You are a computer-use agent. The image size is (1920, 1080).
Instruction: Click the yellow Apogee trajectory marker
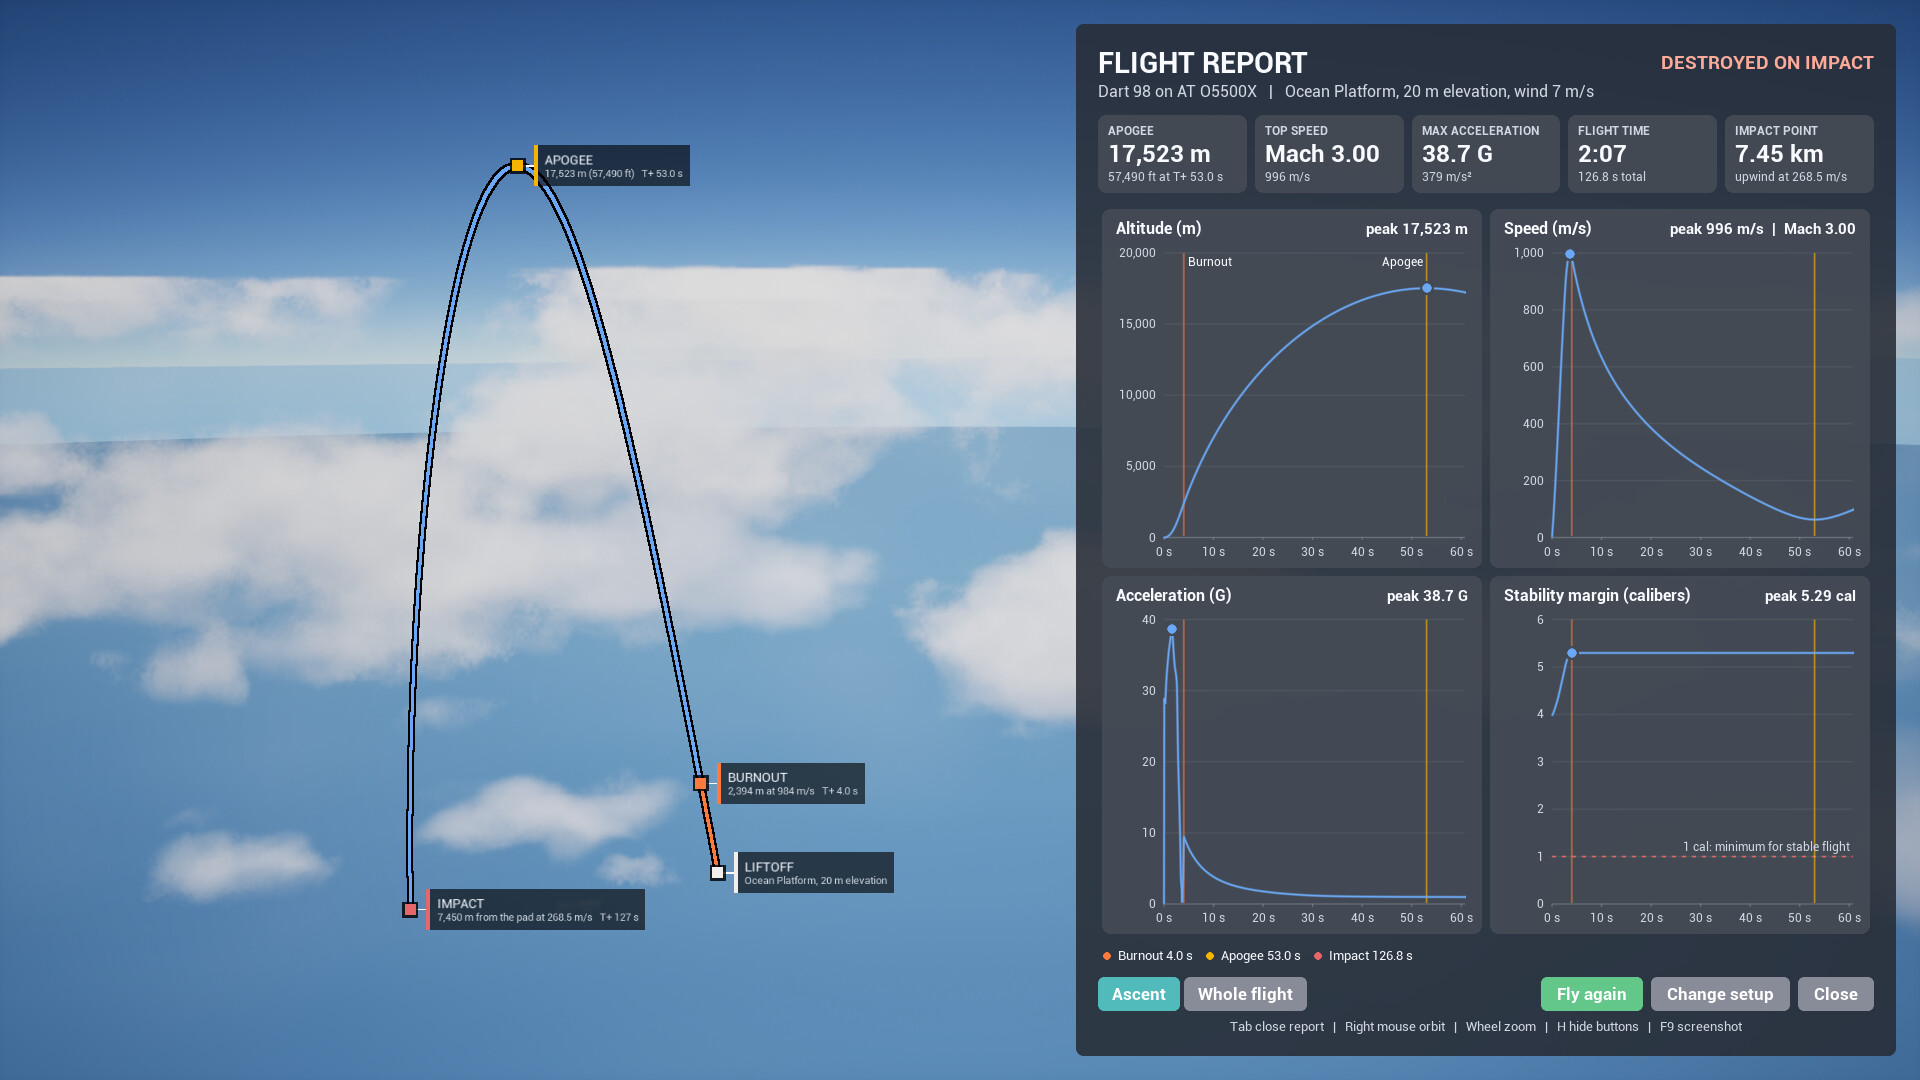click(517, 166)
